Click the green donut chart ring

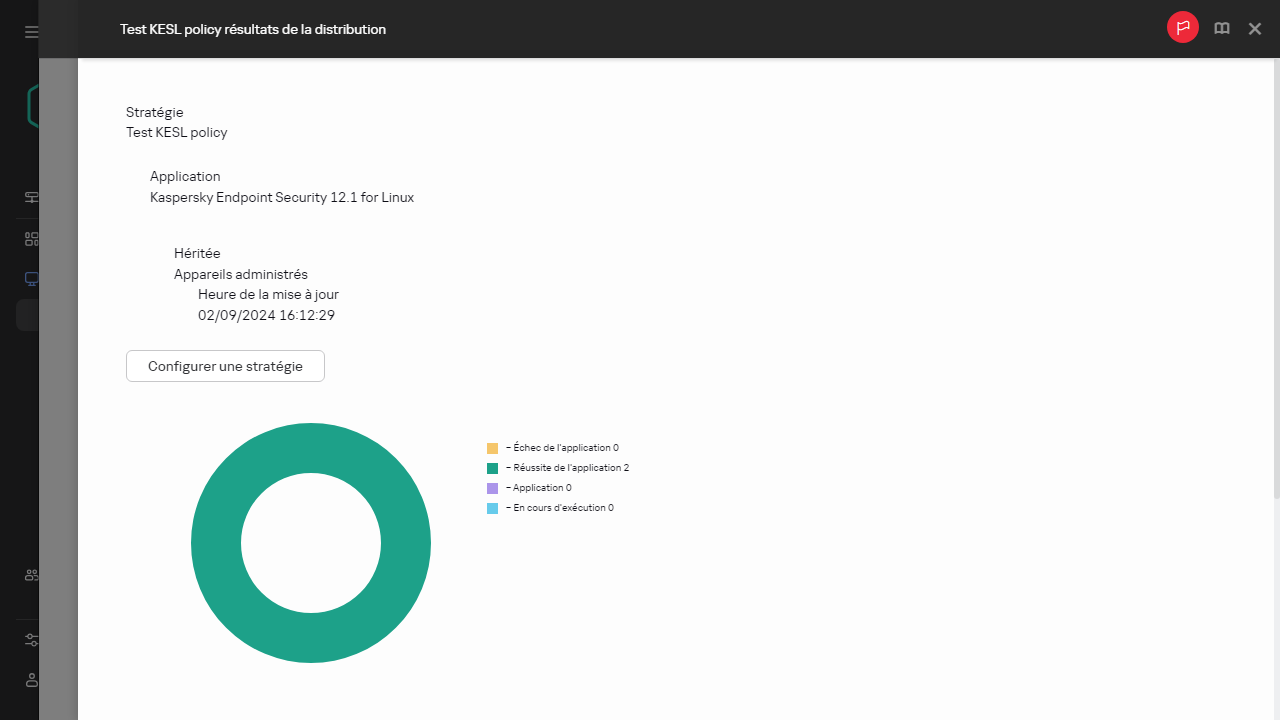[x=215, y=543]
